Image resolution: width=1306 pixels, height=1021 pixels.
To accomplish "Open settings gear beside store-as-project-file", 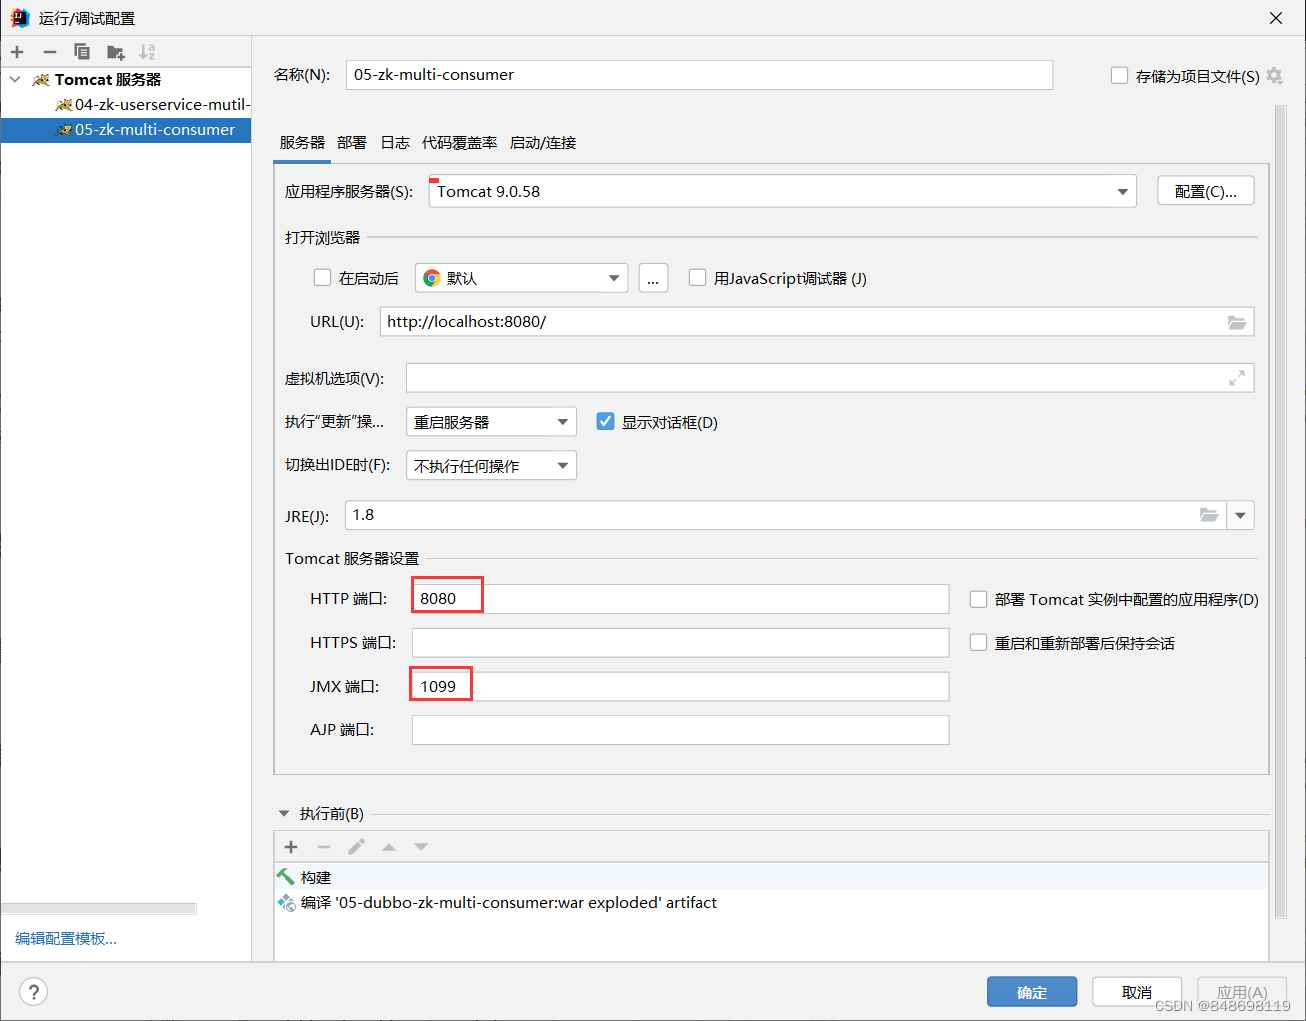I will click(x=1274, y=76).
